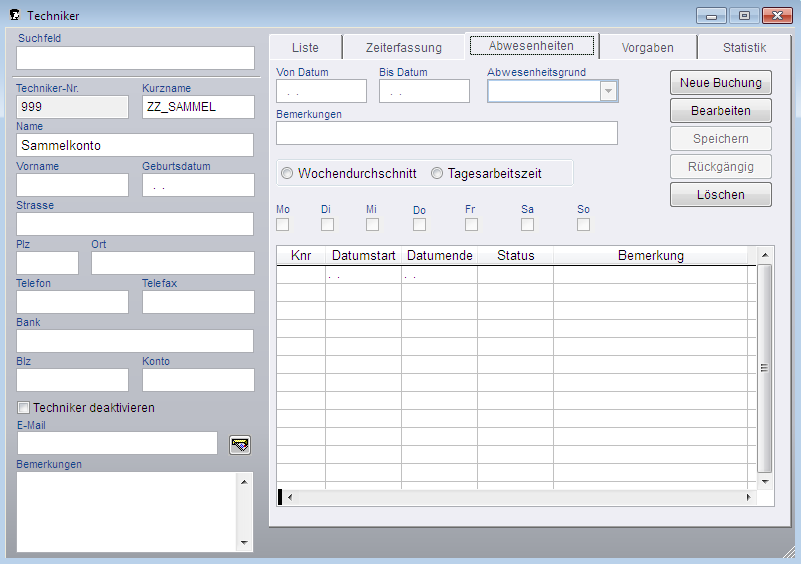The width and height of the screenshot is (801, 564).
Task: Click the Telefon input field
Action: pyautogui.click(x=72, y=302)
